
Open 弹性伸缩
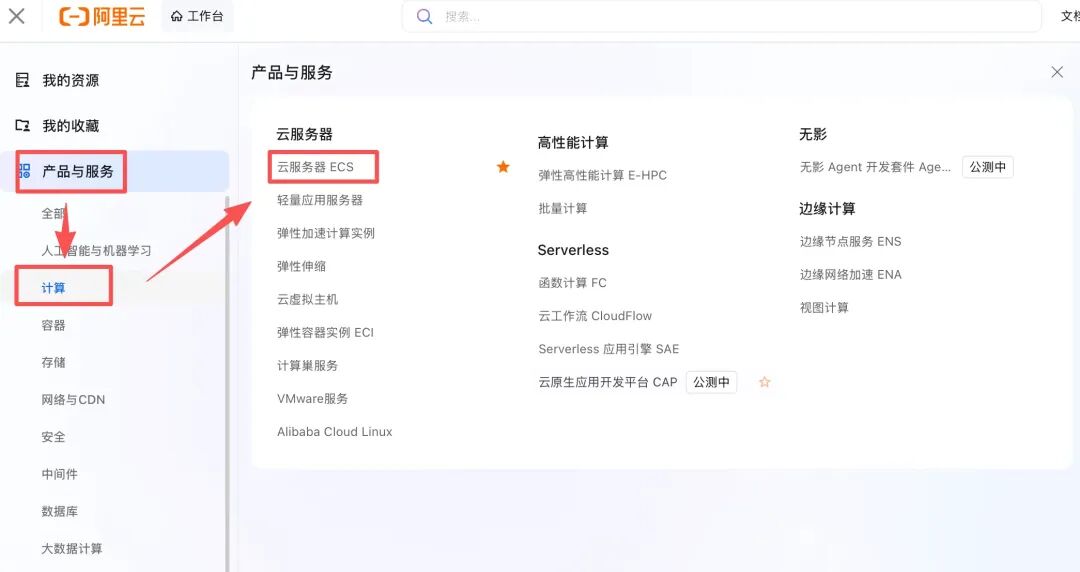point(301,266)
